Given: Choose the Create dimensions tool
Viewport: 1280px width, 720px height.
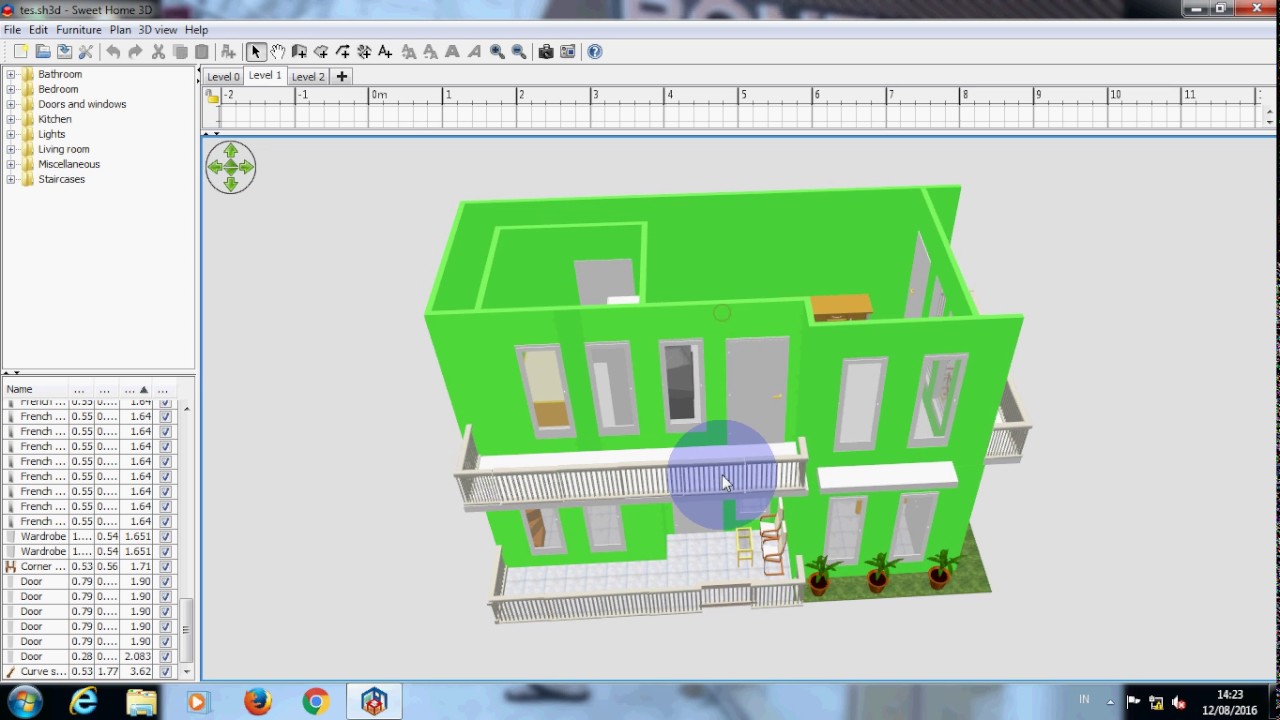Looking at the screenshot, I should click(364, 52).
